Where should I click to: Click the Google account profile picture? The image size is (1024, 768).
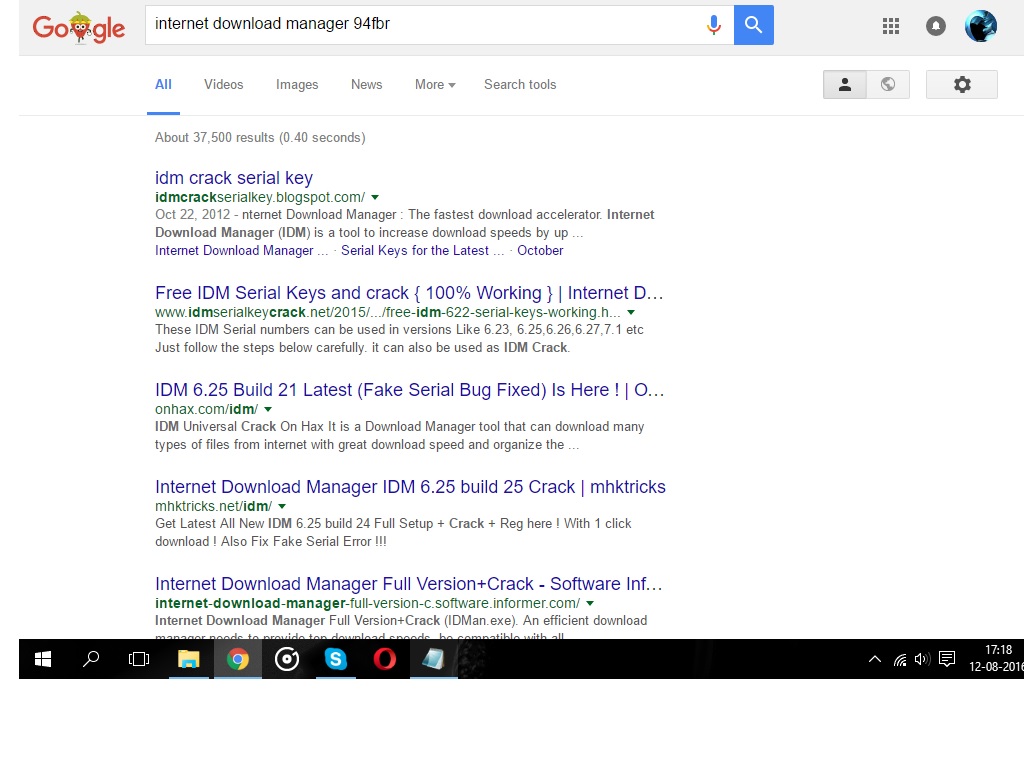pos(980,25)
